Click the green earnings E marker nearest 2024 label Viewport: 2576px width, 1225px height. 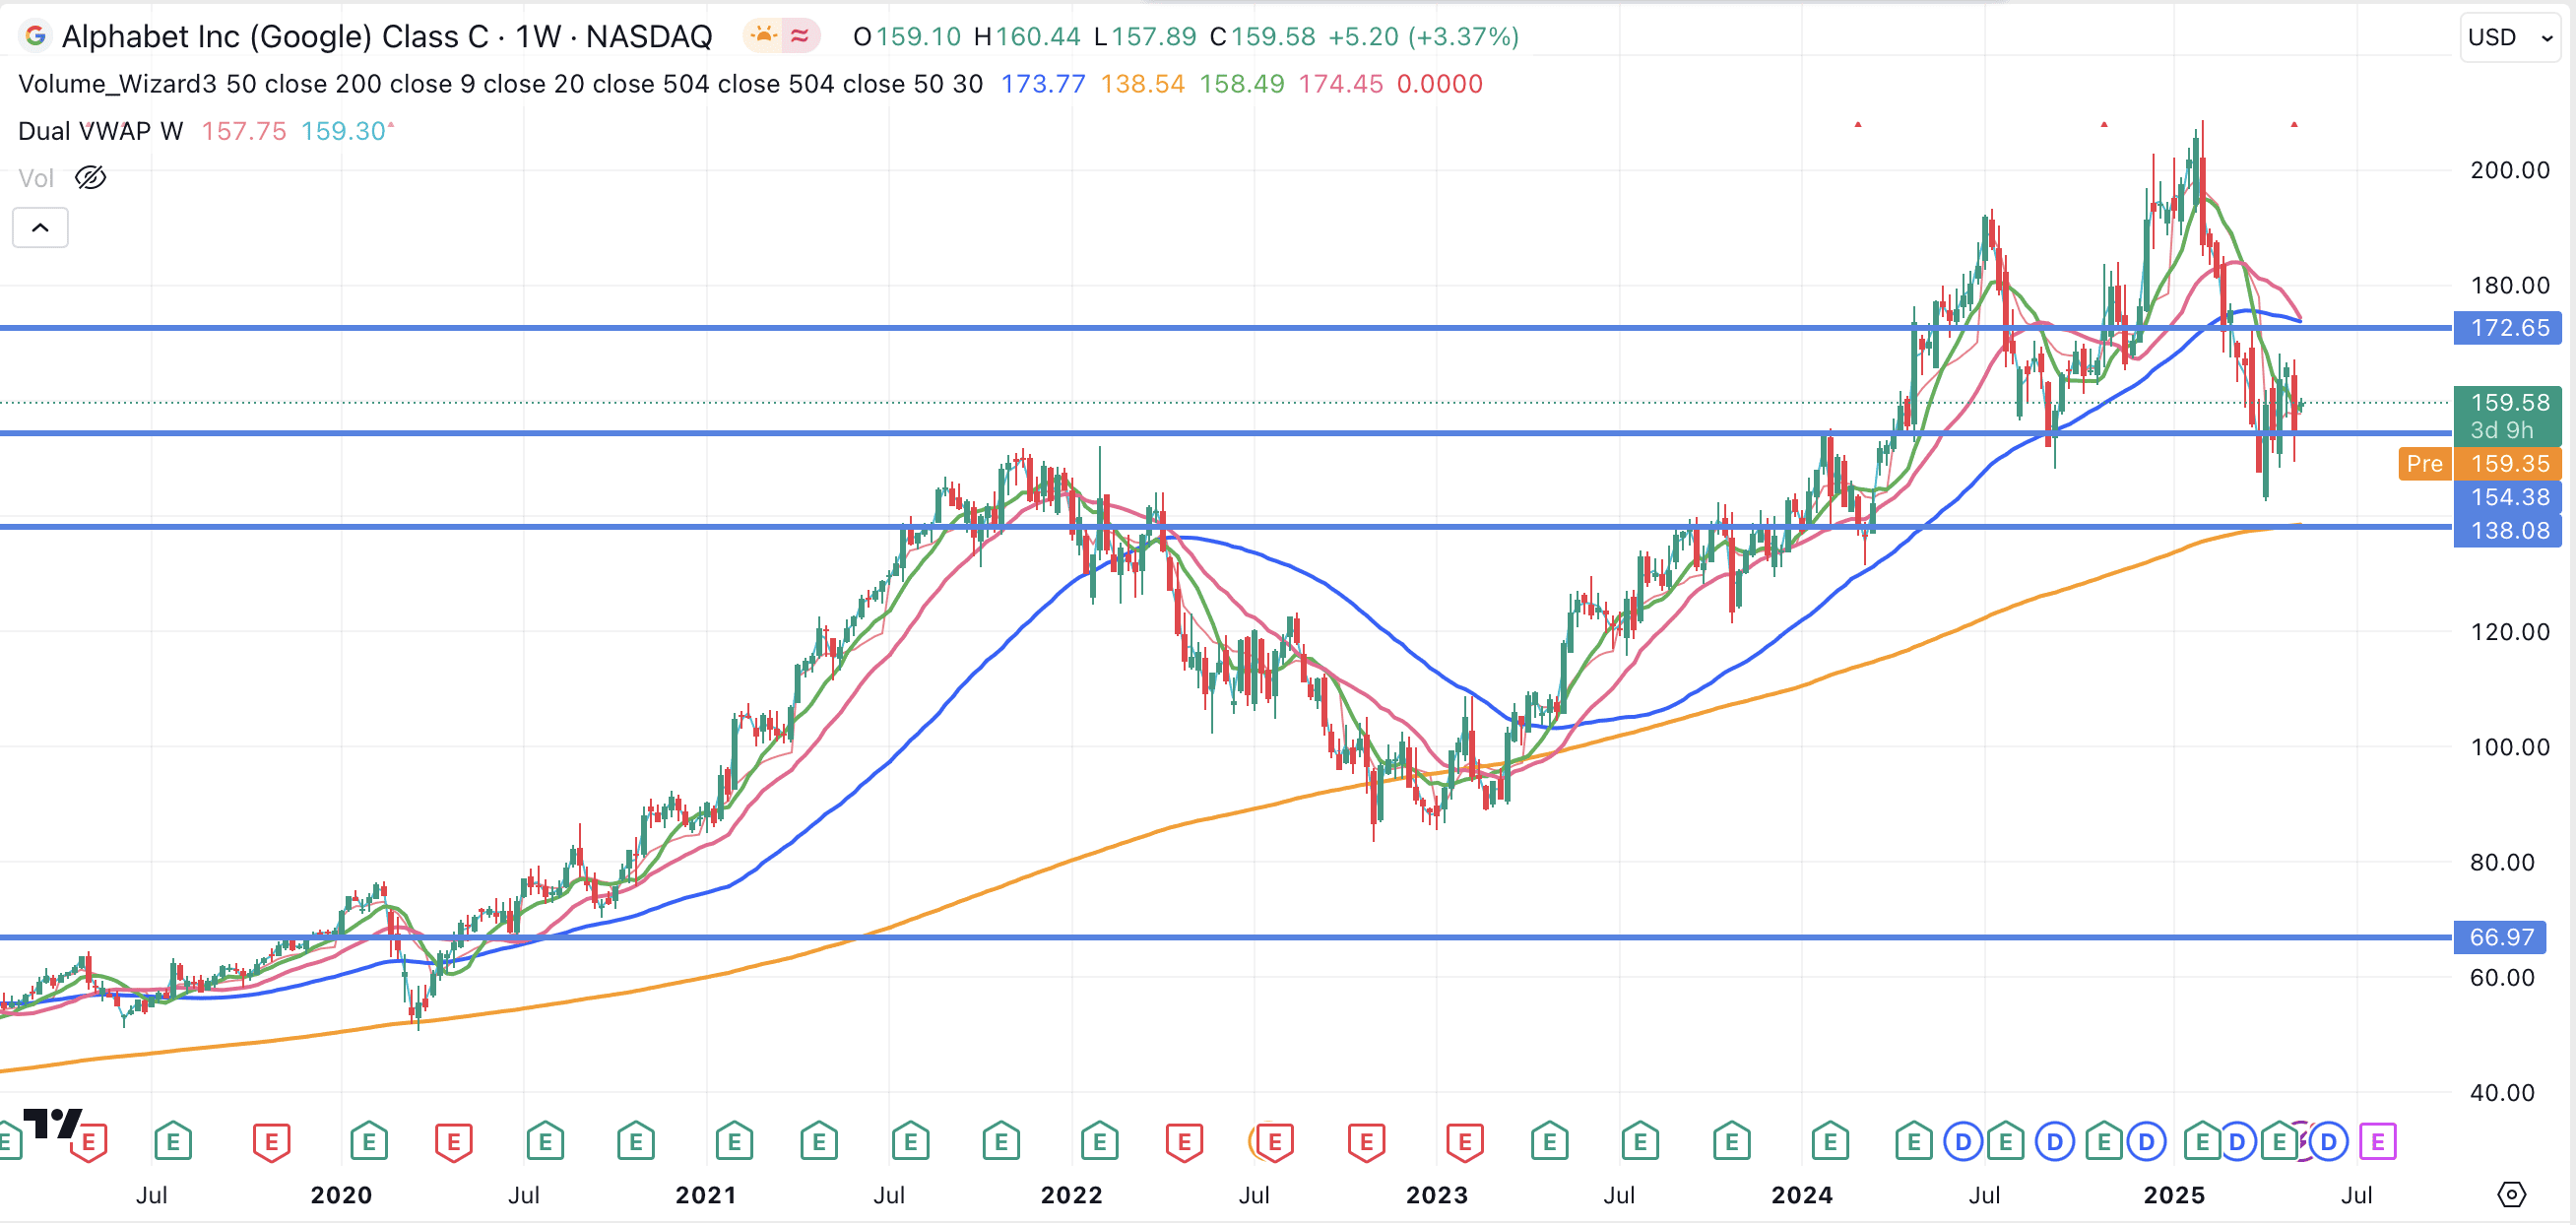(x=1830, y=1141)
